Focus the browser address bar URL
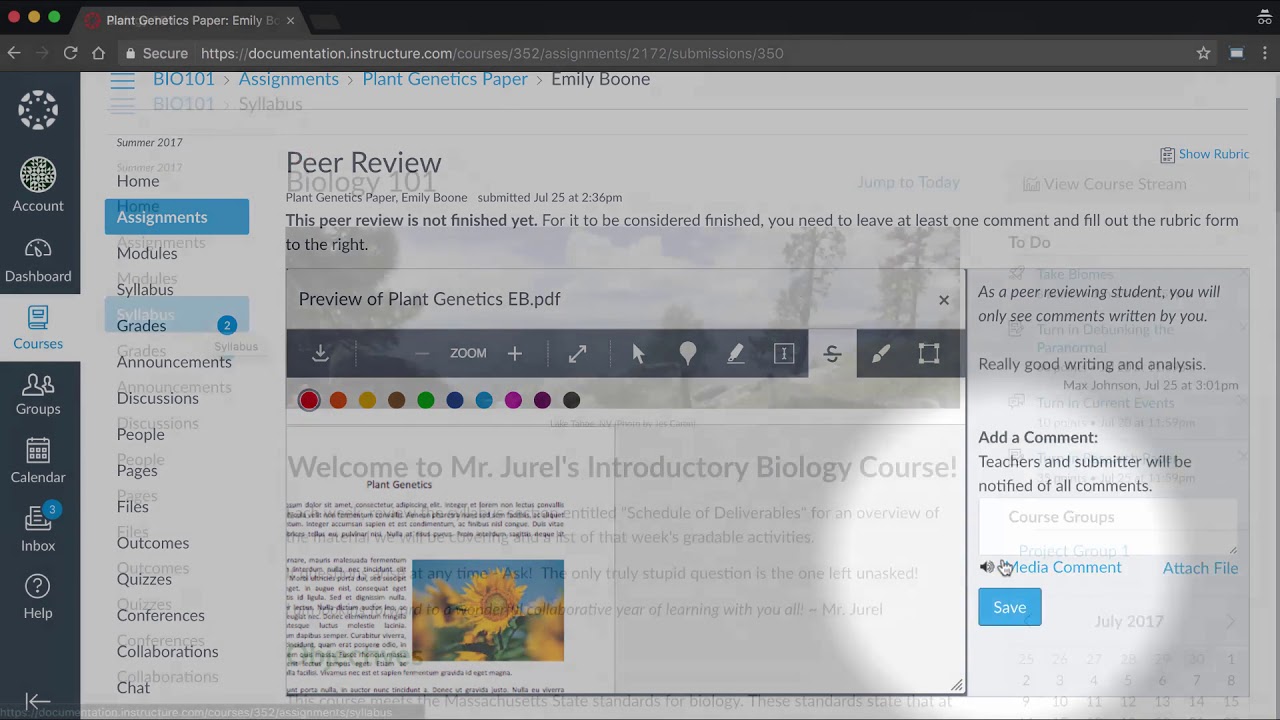The width and height of the screenshot is (1280, 720). (492, 53)
